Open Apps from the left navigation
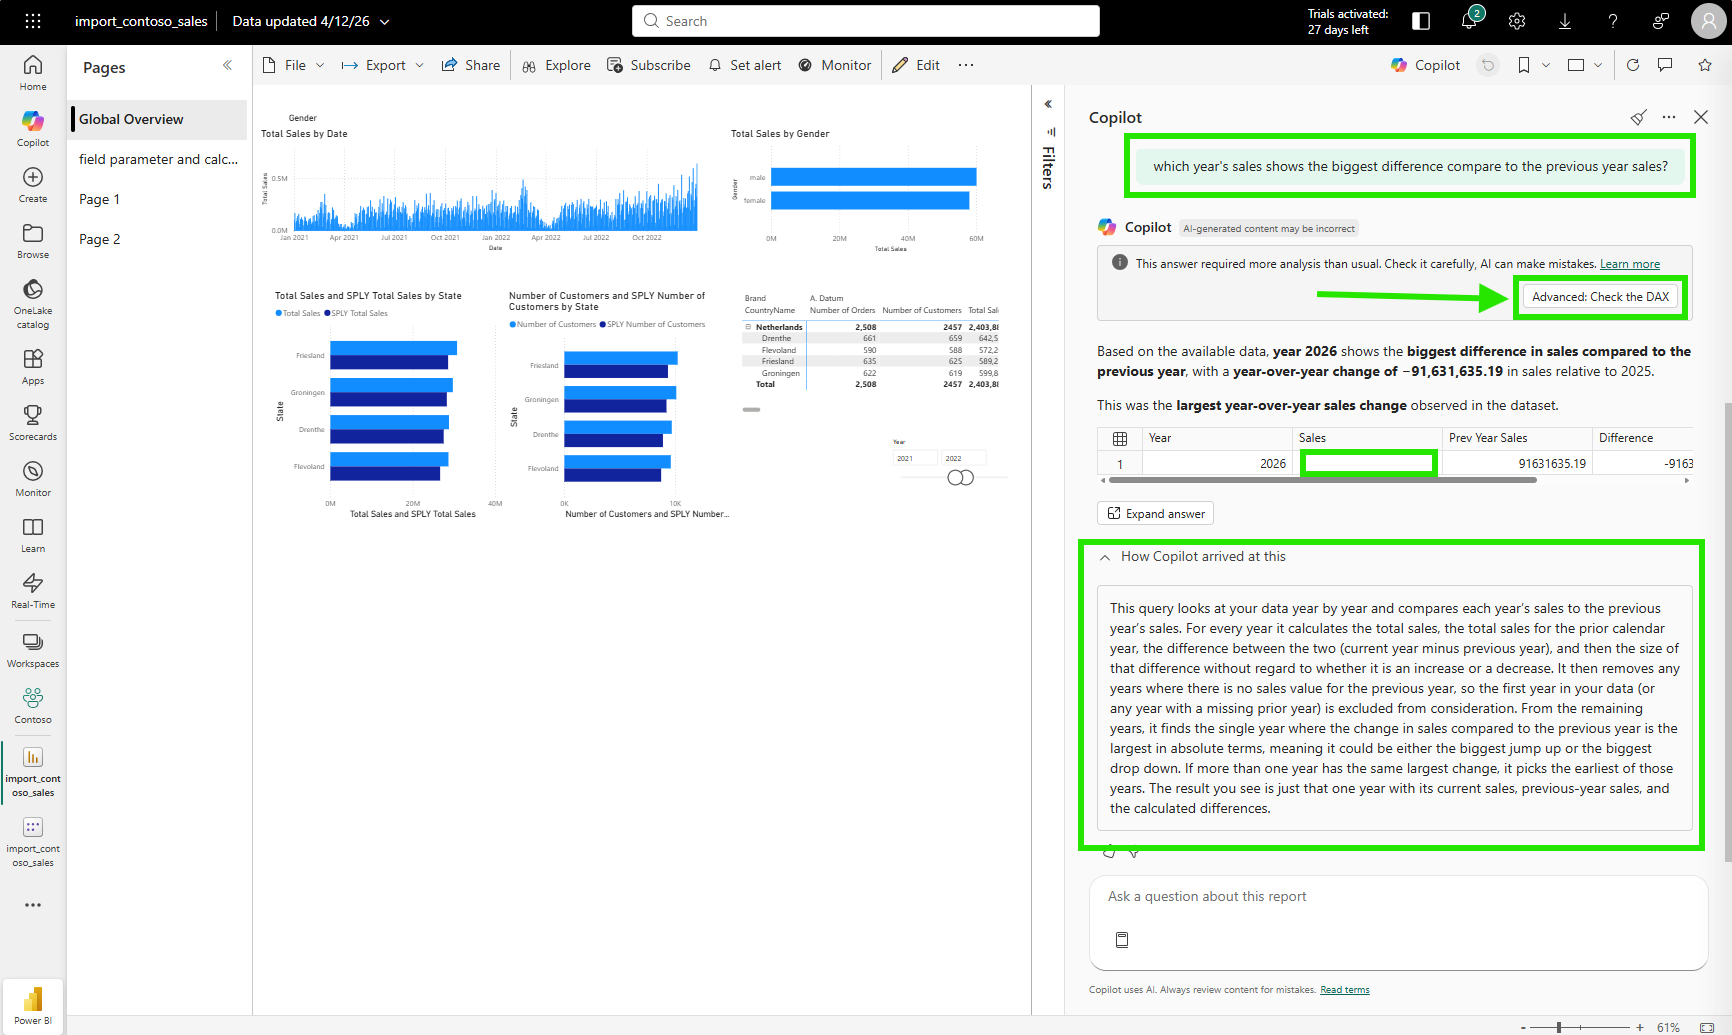1732x1035 pixels. point(33,367)
